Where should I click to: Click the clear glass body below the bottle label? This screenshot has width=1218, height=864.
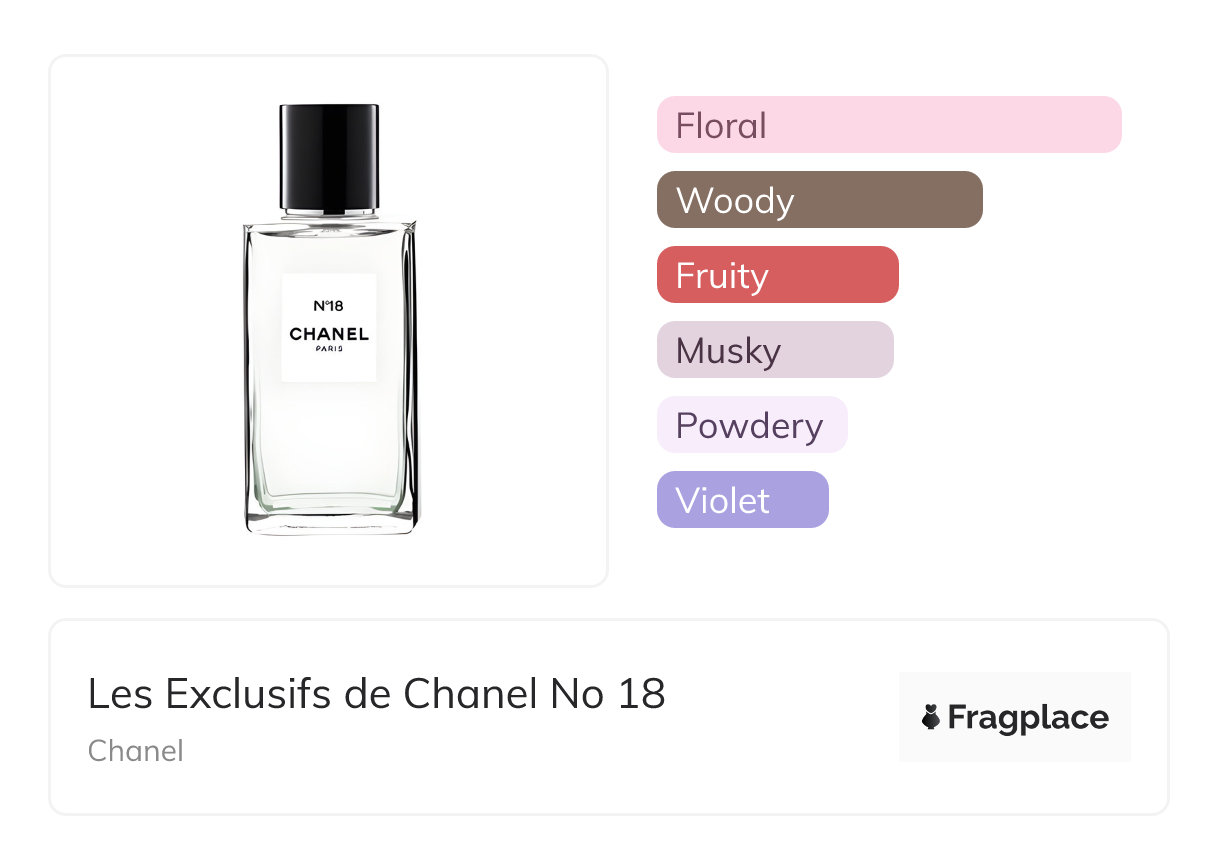329,440
